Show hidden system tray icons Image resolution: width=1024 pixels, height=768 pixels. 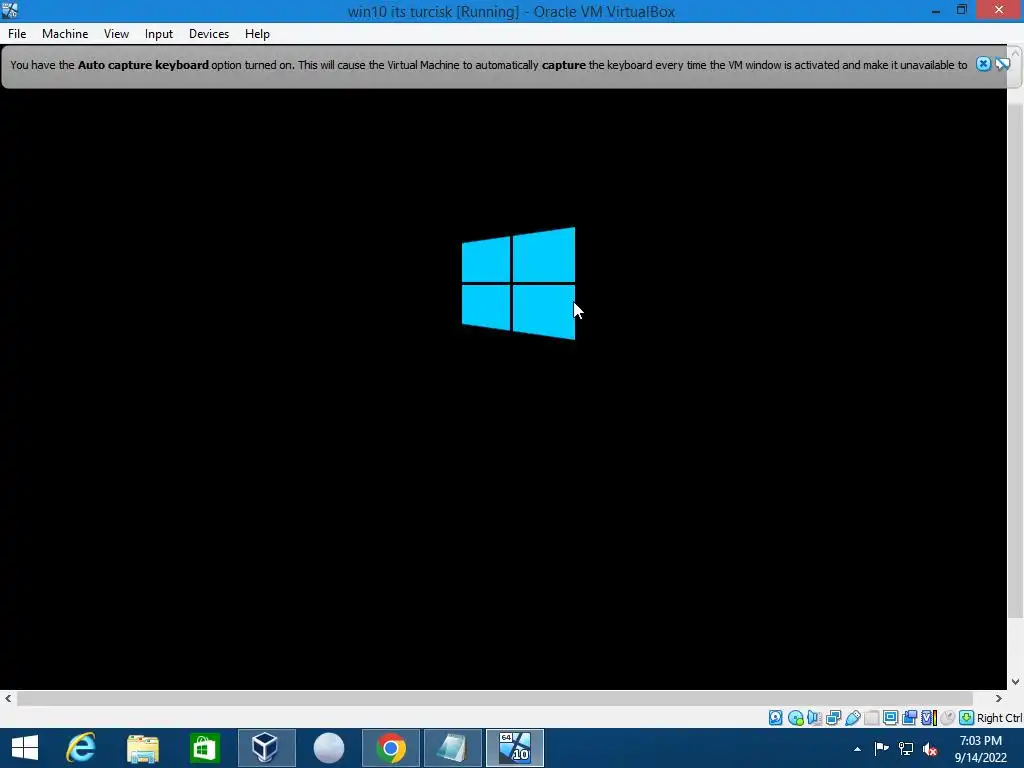tap(857, 749)
